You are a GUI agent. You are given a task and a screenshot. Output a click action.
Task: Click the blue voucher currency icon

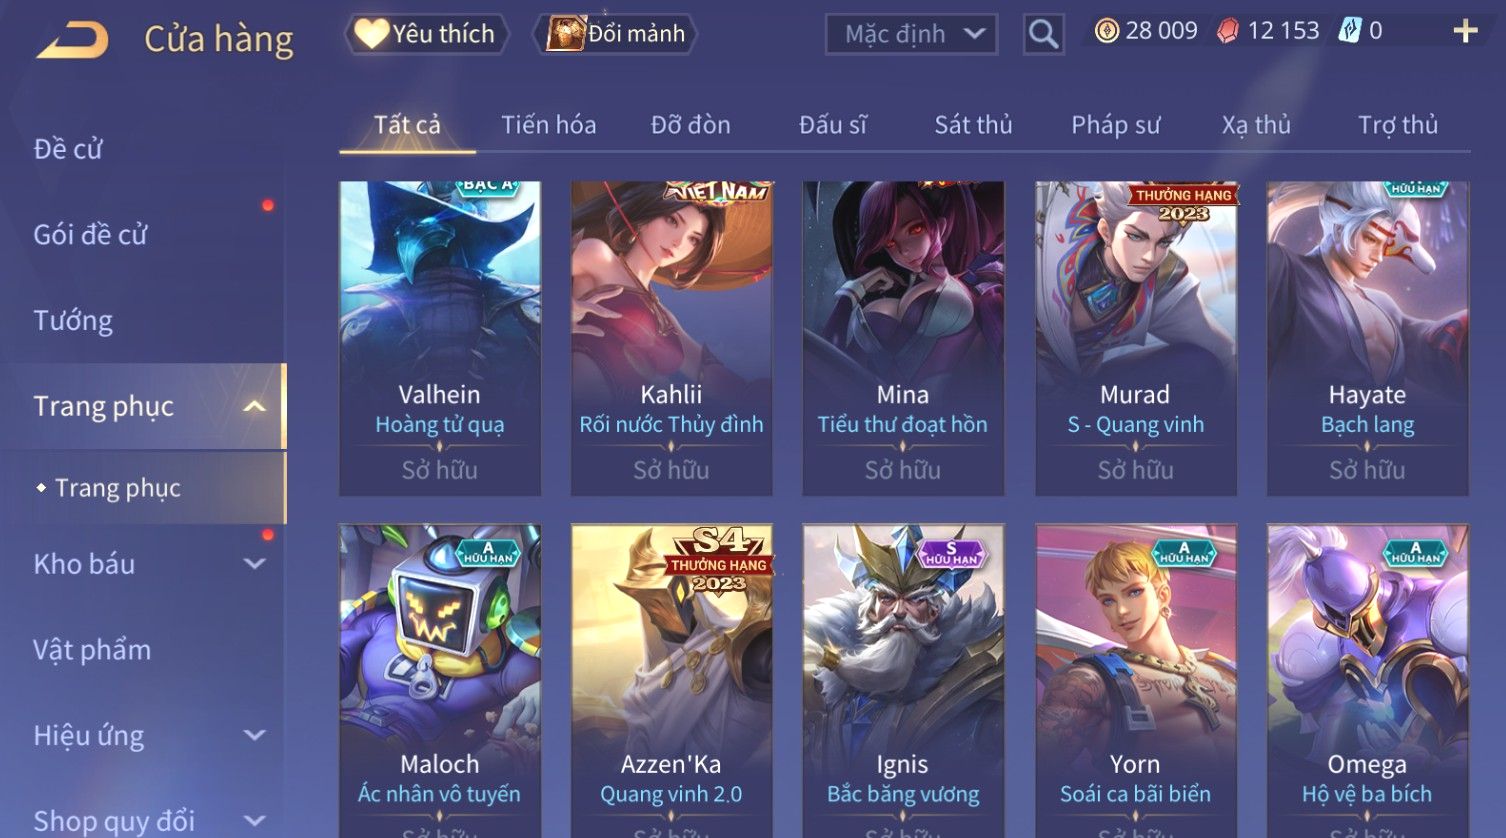[x=1350, y=31]
